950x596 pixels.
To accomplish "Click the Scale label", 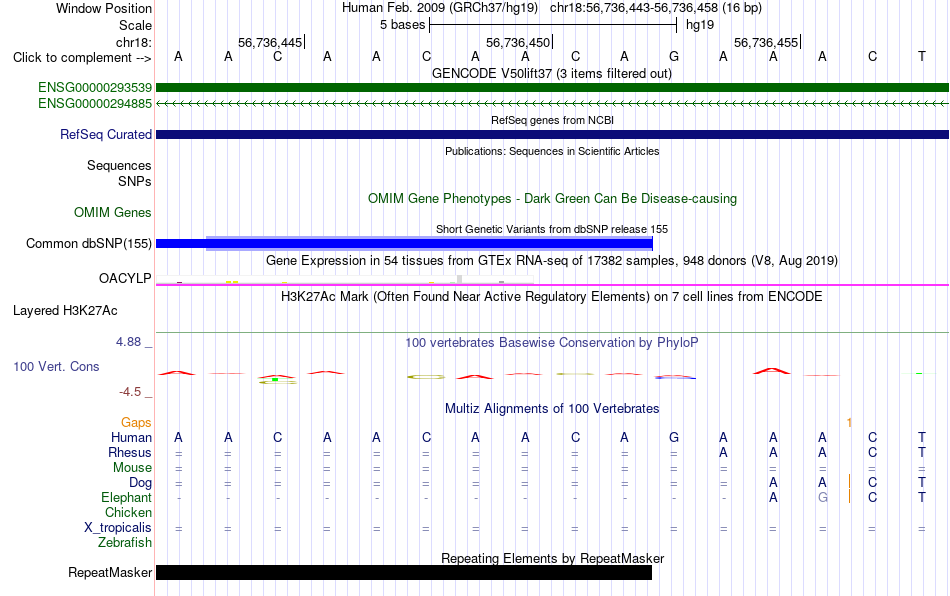I will 136,26.
